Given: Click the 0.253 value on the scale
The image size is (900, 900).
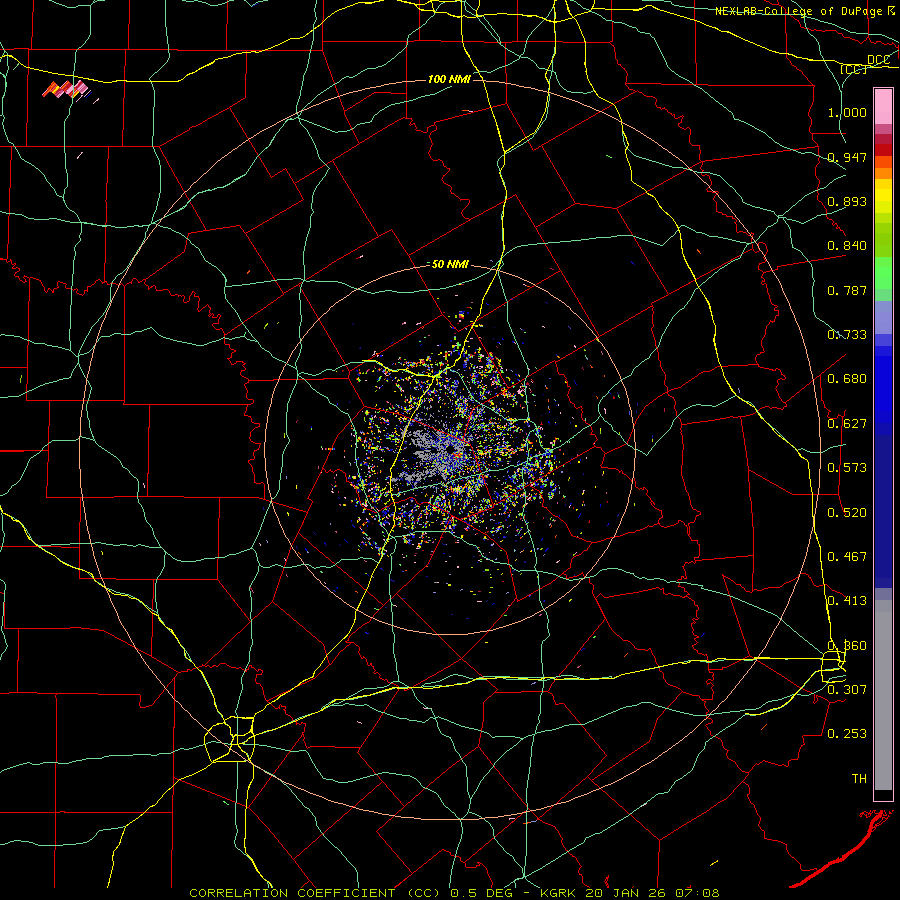Looking at the screenshot, I should coord(847,734).
